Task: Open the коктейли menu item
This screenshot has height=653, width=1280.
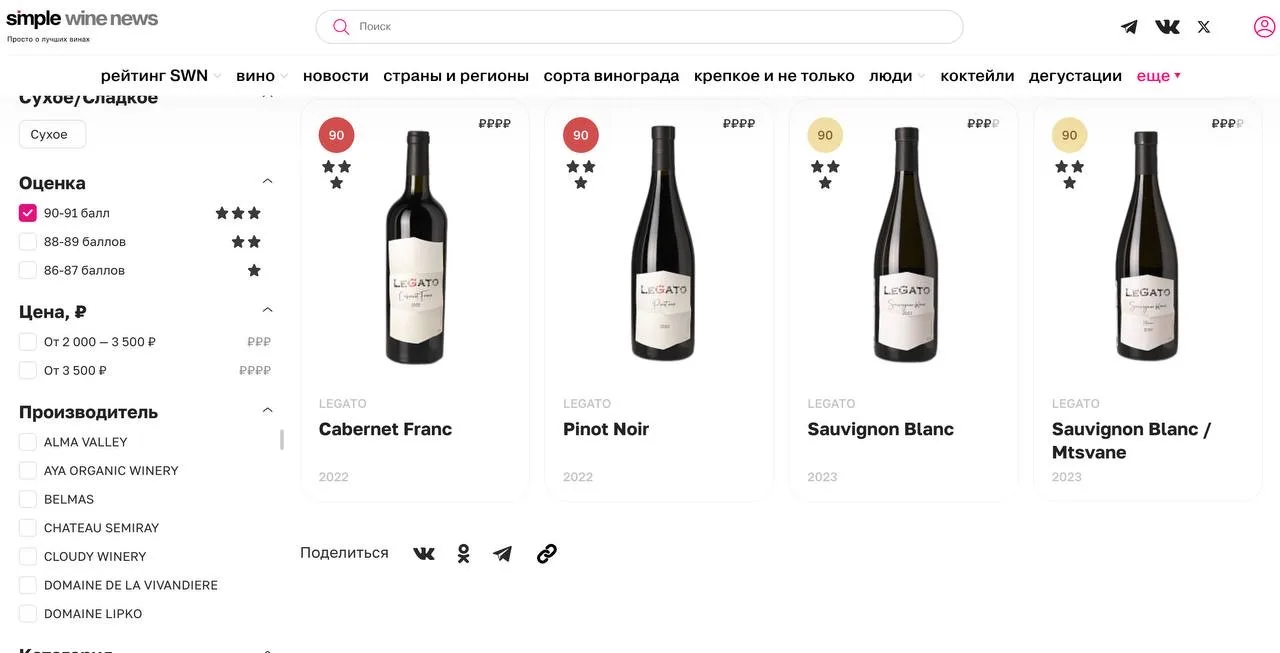Action: (977, 76)
